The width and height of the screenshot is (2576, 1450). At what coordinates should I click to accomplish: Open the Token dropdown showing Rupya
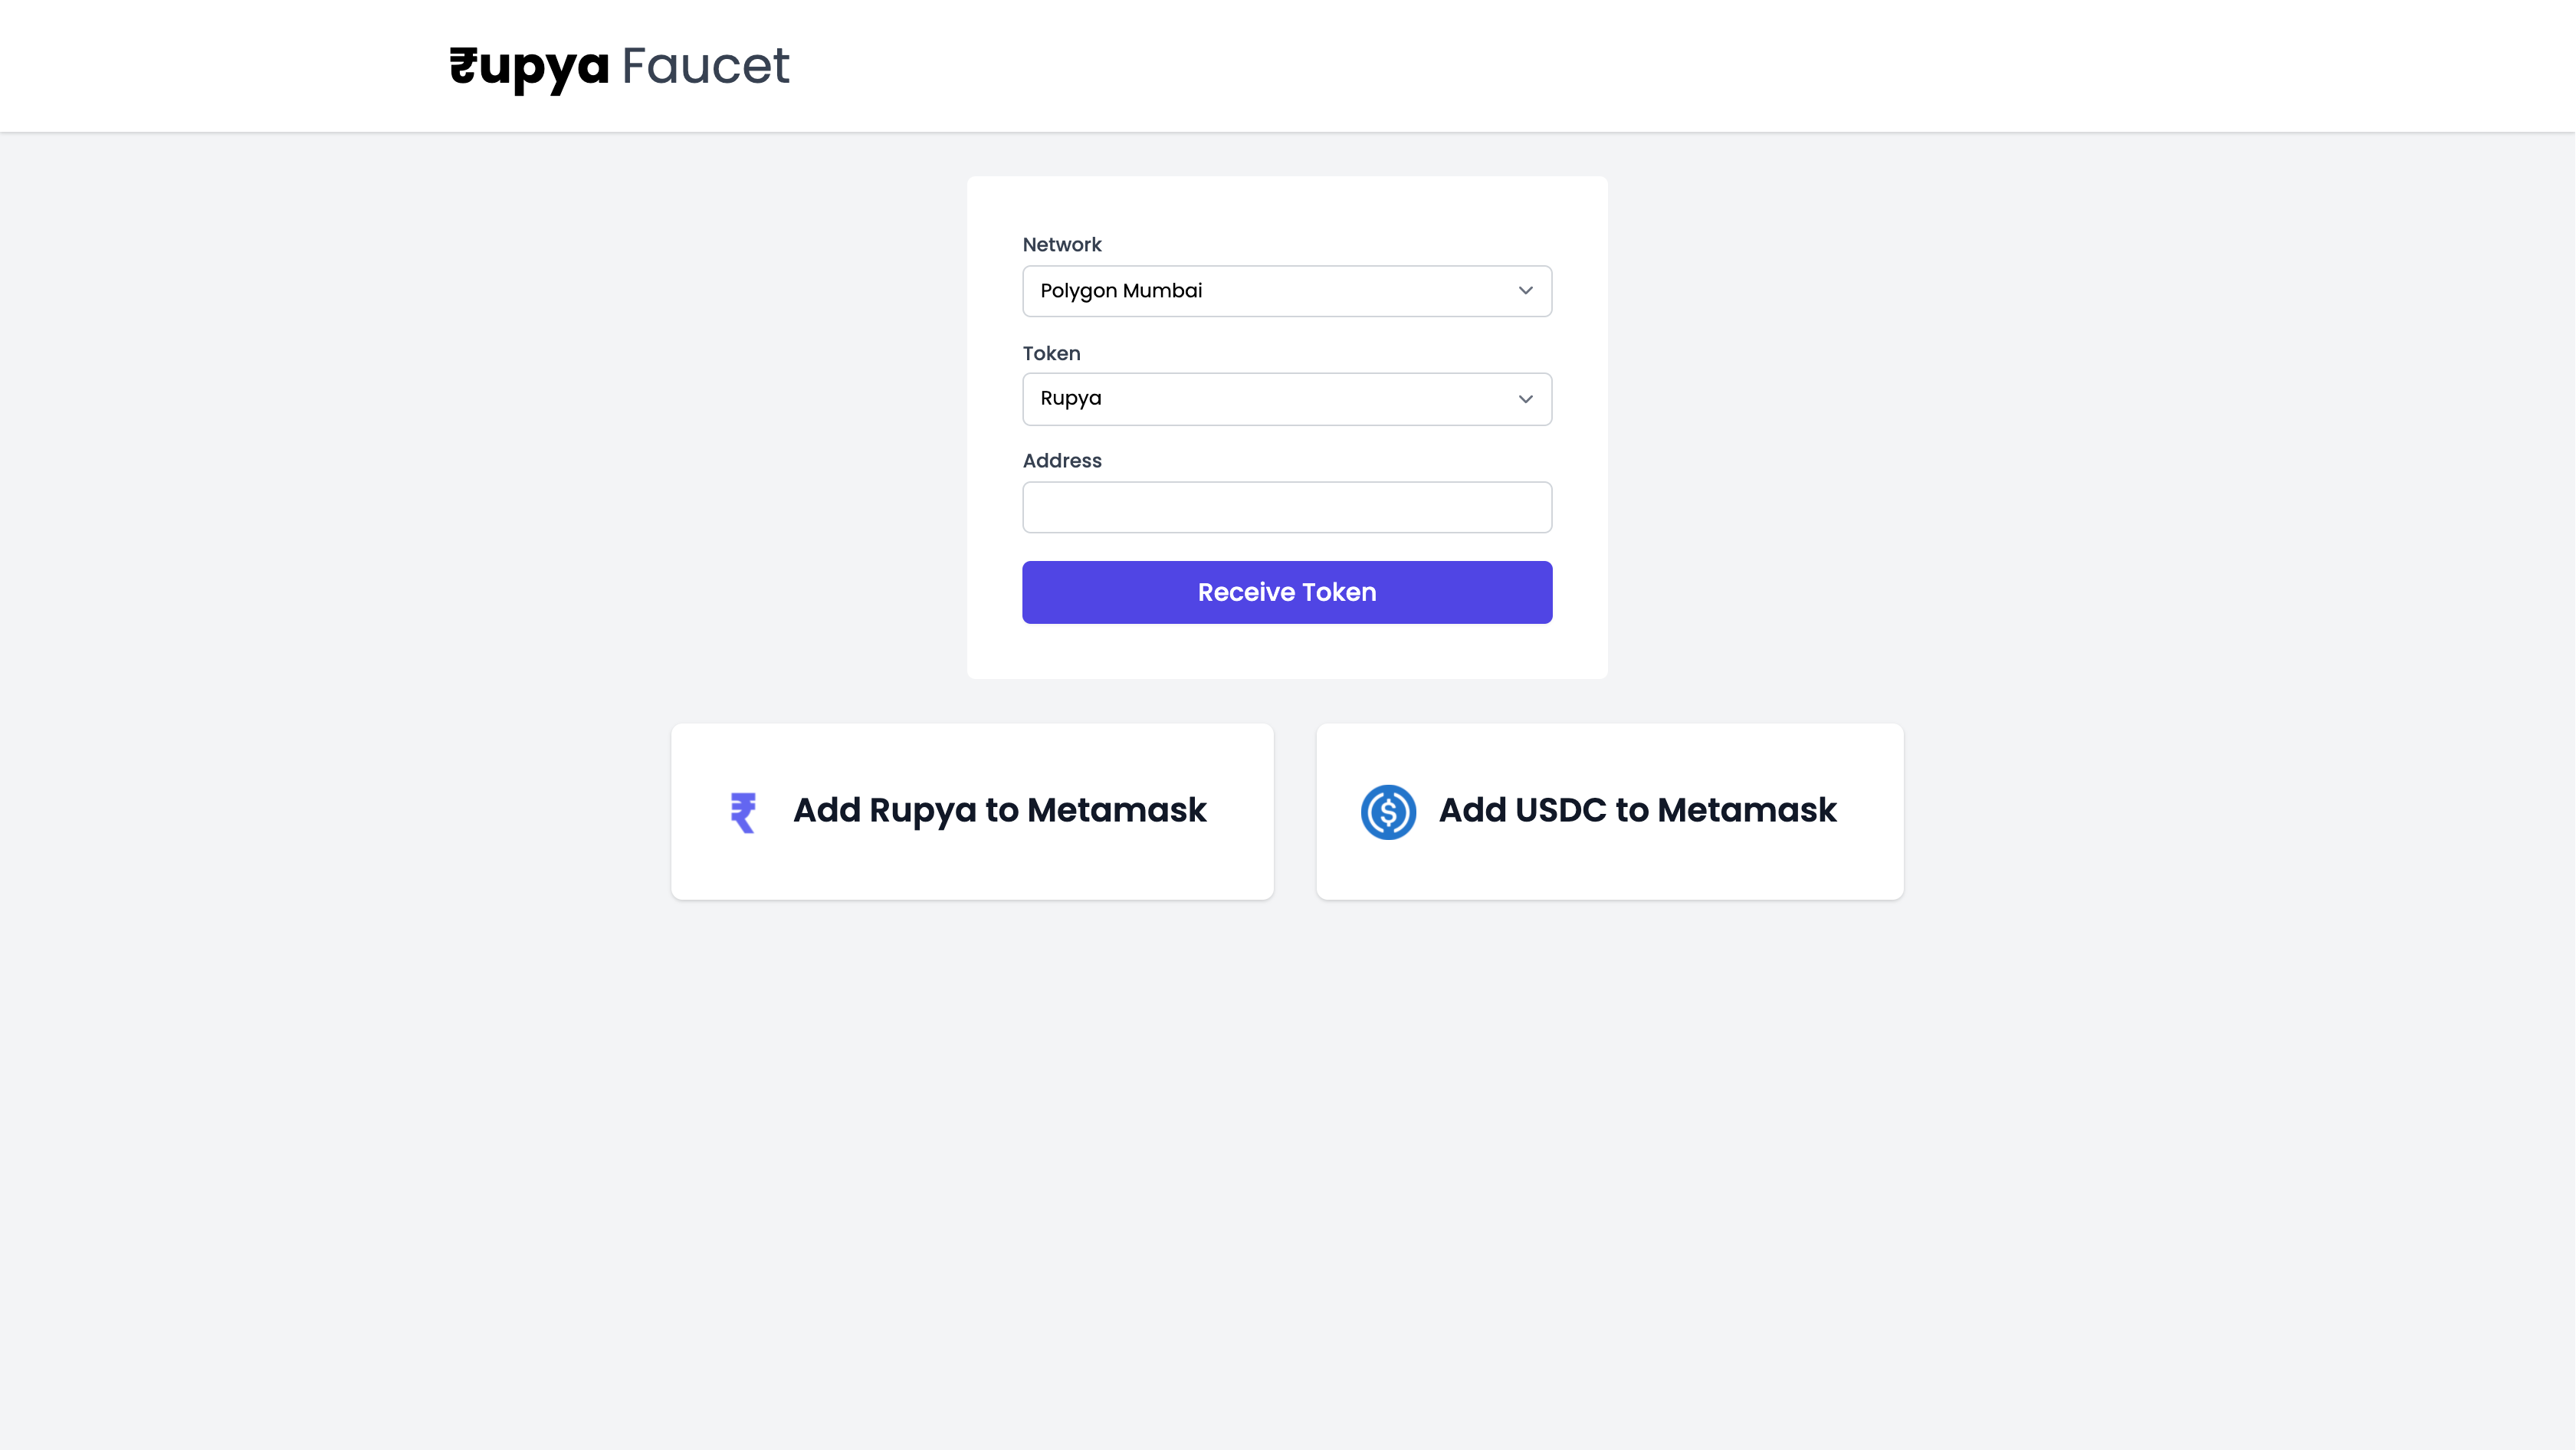tap(1287, 398)
